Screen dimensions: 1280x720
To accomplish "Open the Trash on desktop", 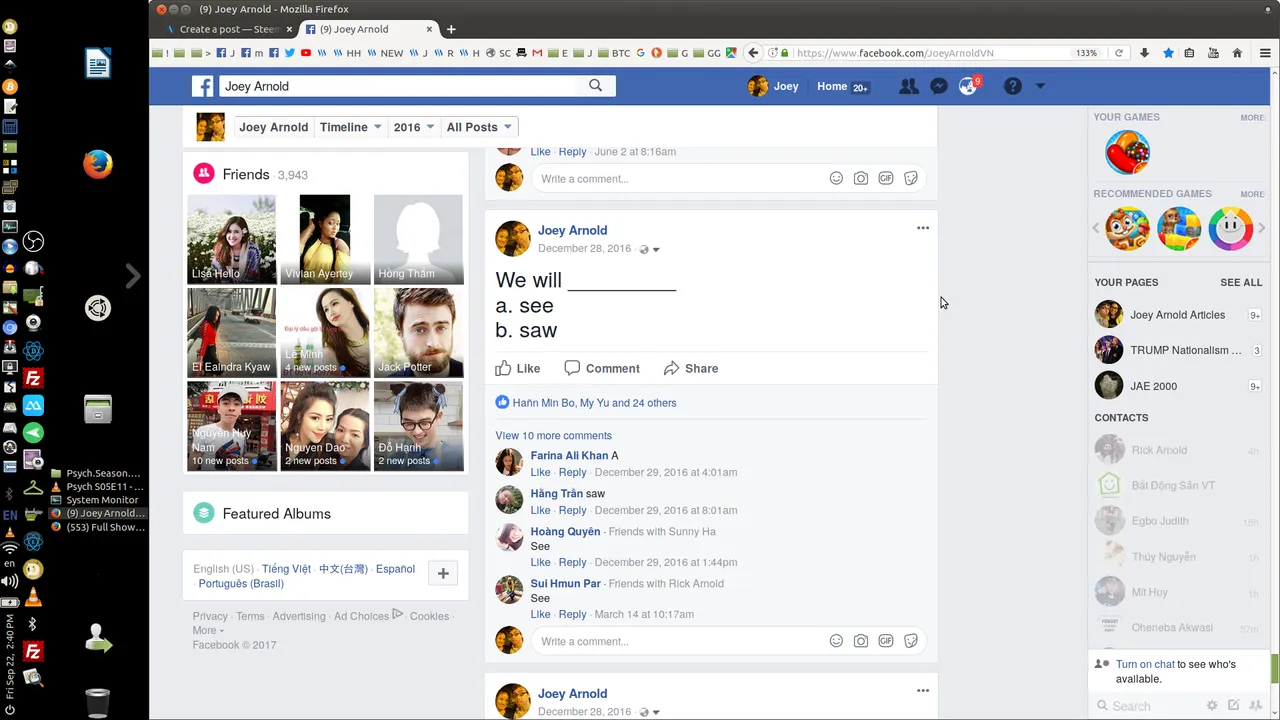I will 97,702.
